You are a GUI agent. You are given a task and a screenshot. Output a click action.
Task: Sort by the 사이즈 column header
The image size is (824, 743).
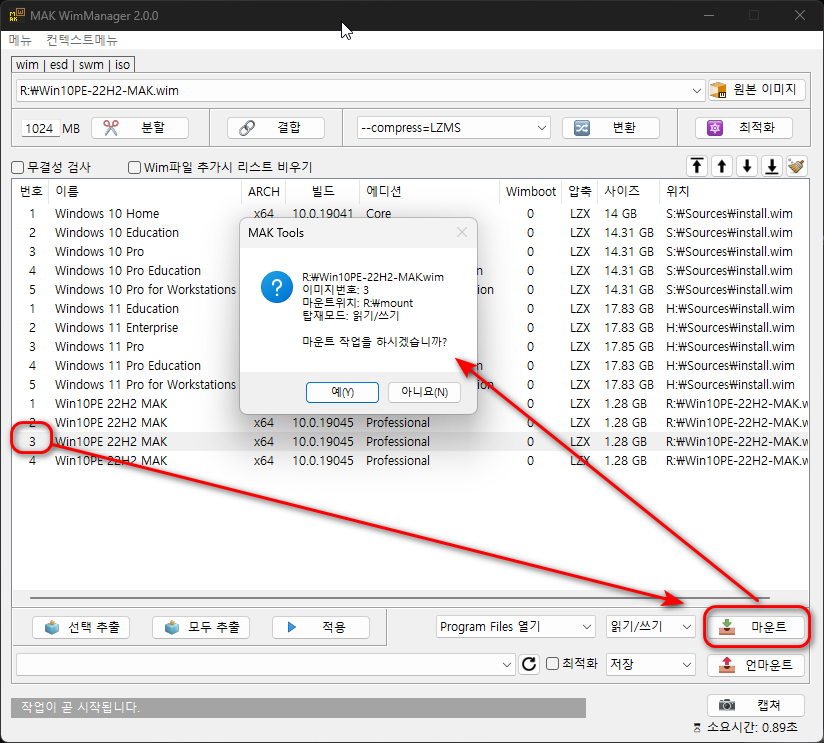[x=629, y=191]
